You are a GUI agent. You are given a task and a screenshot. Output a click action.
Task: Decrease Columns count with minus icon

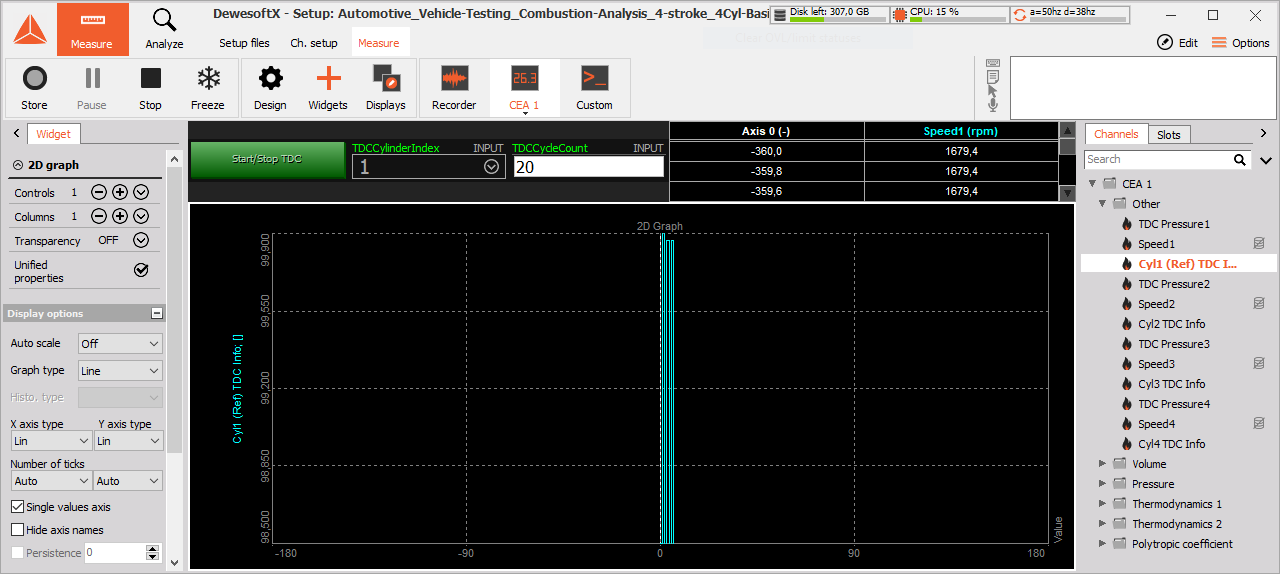[x=99, y=216]
